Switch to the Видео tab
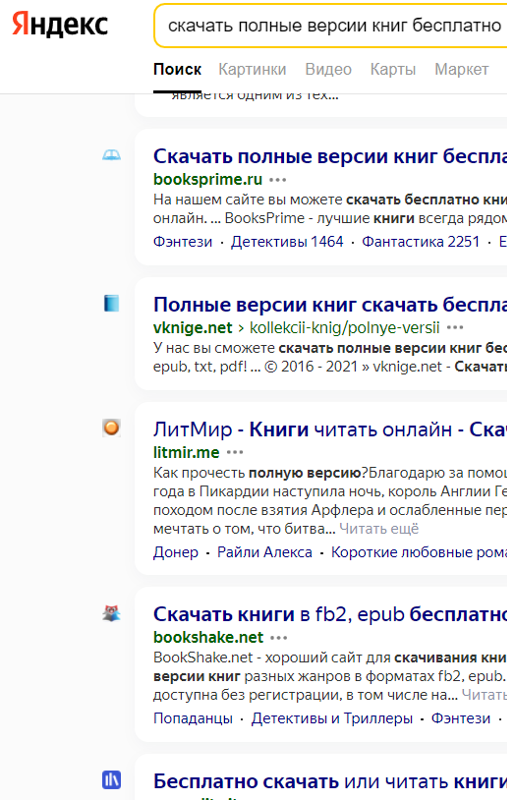507x800 pixels. pos(328,69)
